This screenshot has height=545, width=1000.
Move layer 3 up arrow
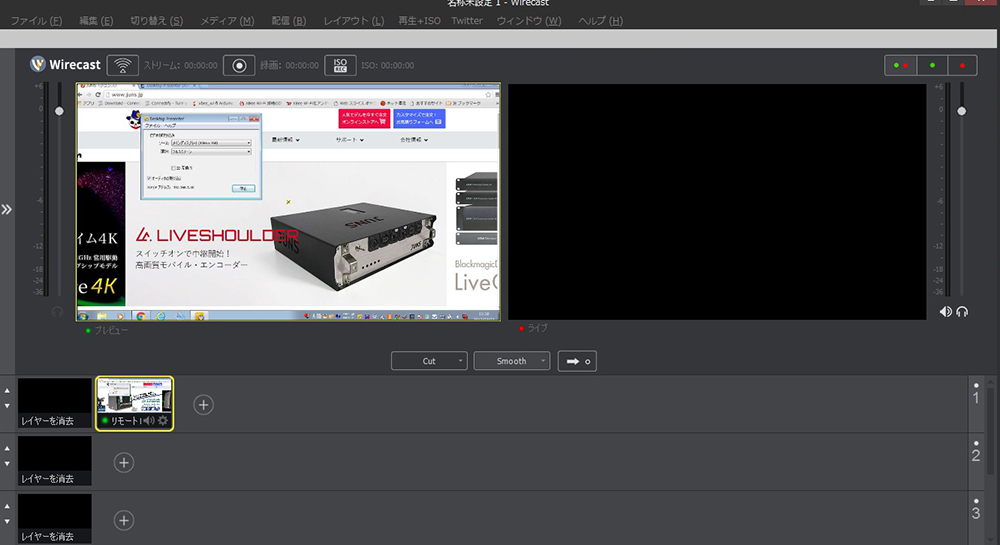click(x=7, y=506)
